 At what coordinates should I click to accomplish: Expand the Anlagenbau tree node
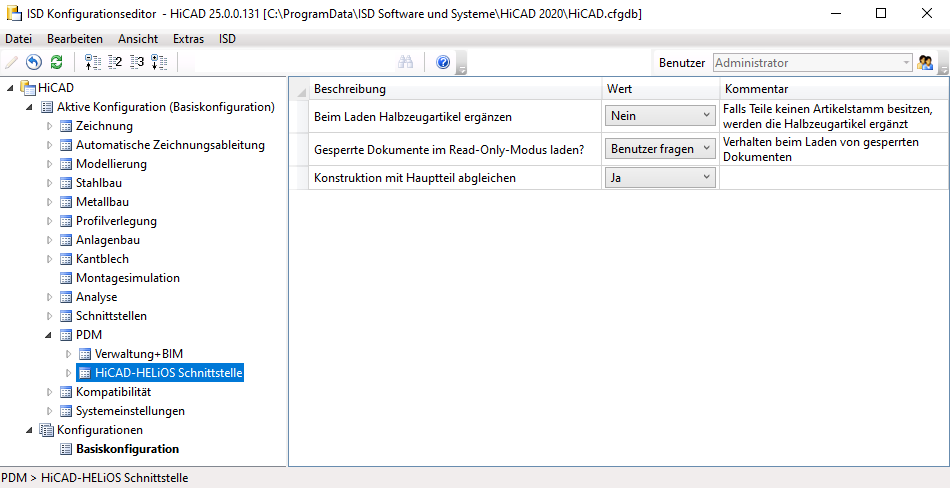coord(50,240)
